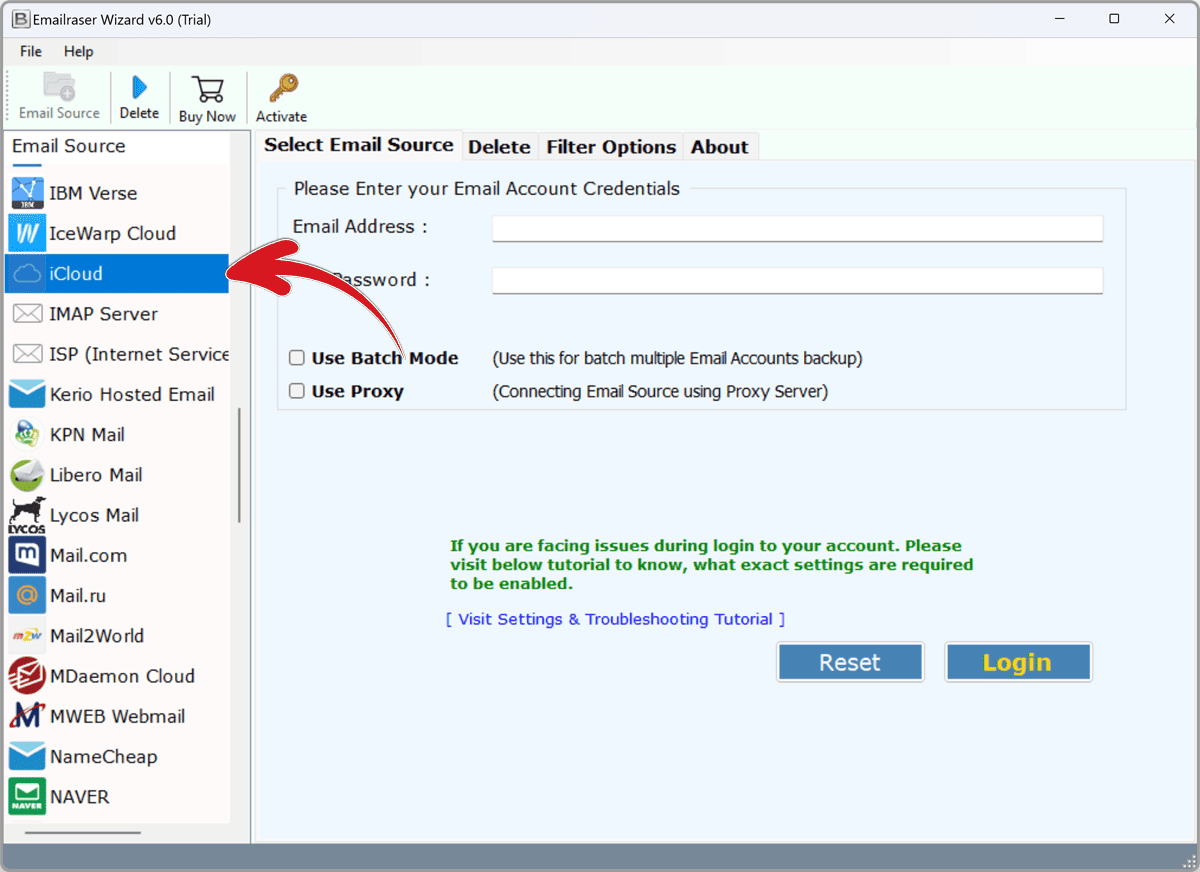Click the Email Address input field
The image size is (1200, 872).
pyautogui.click(x=797, y=228)
